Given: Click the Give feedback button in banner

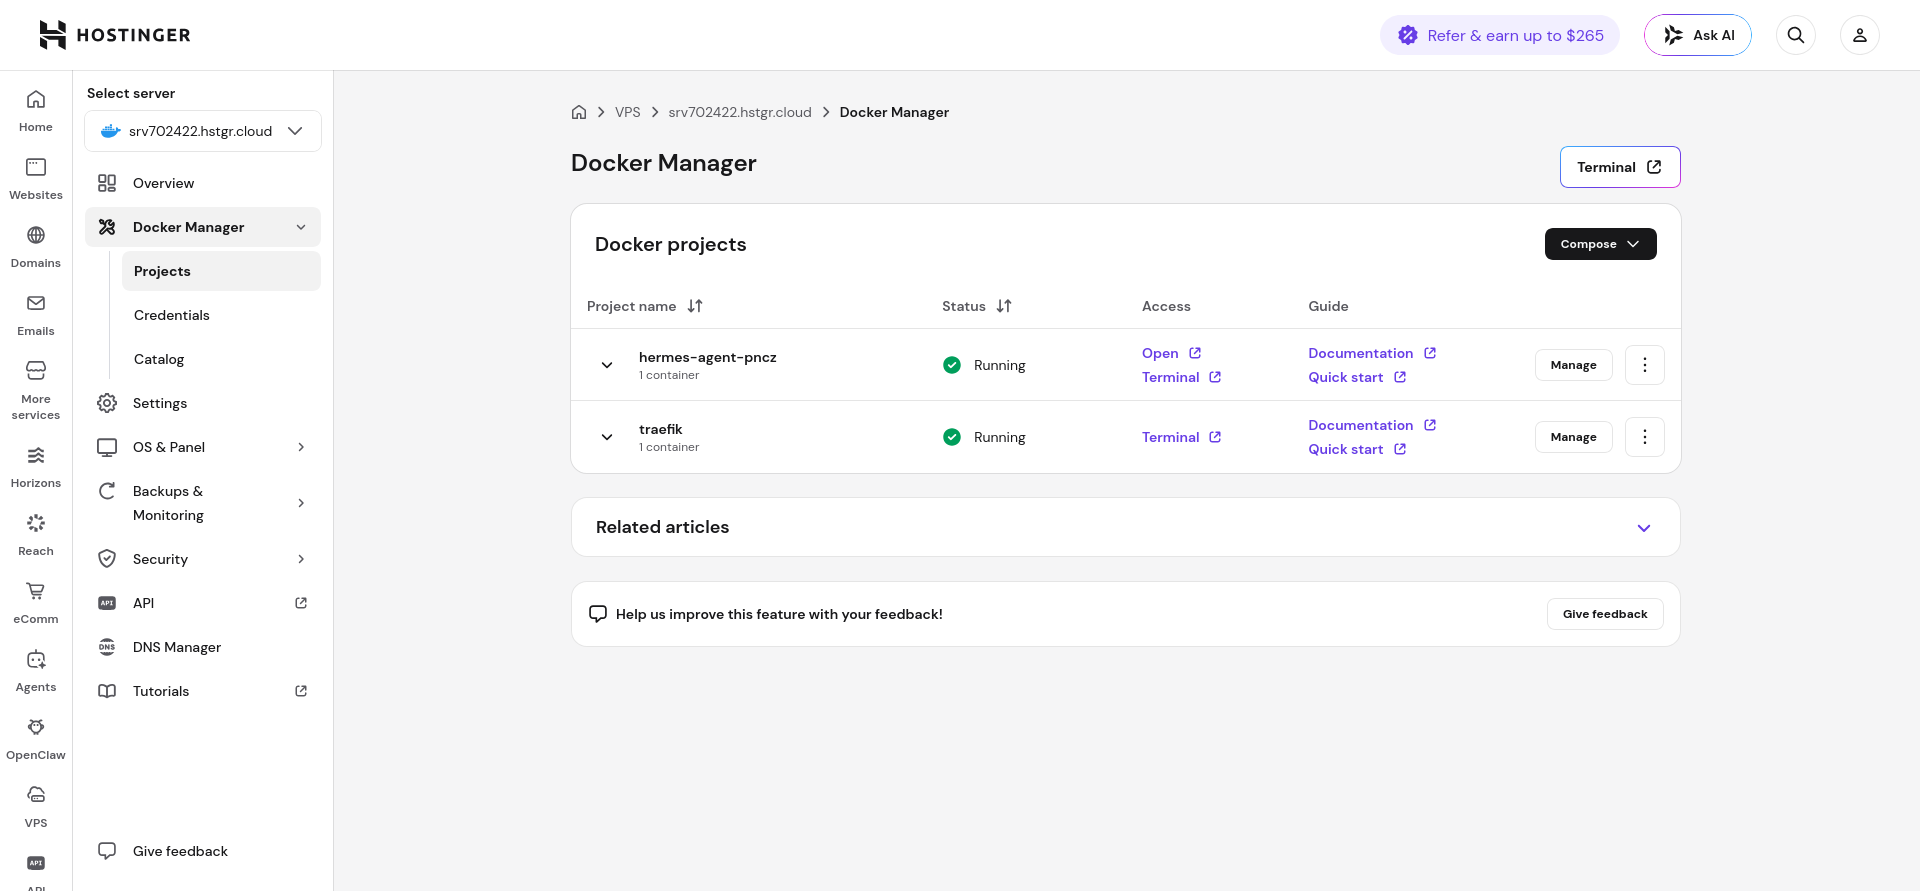Looking at the screenshot, I should click(1605, 614).
